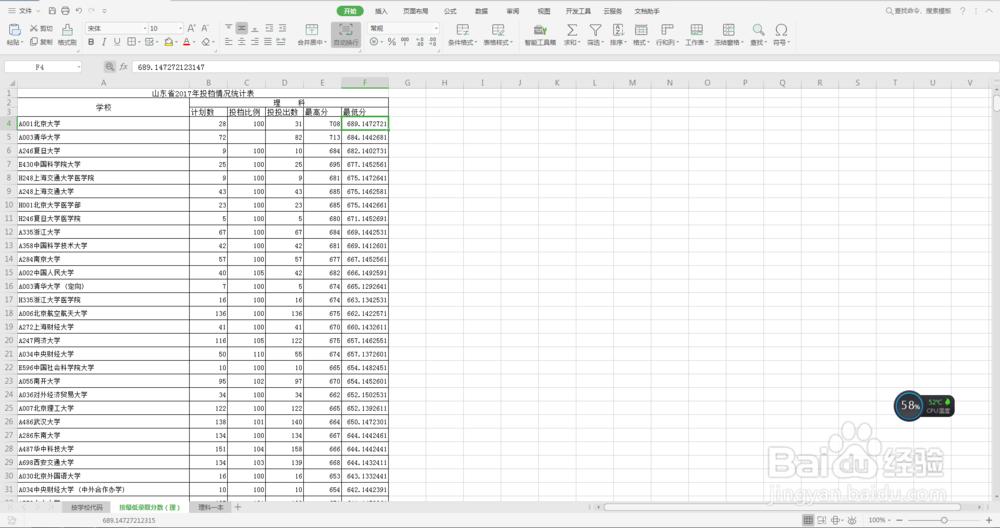Viewport: 1000px width, 528px height.
Task: Open sheet tab 按学校代码
Action: pos(86,508)
